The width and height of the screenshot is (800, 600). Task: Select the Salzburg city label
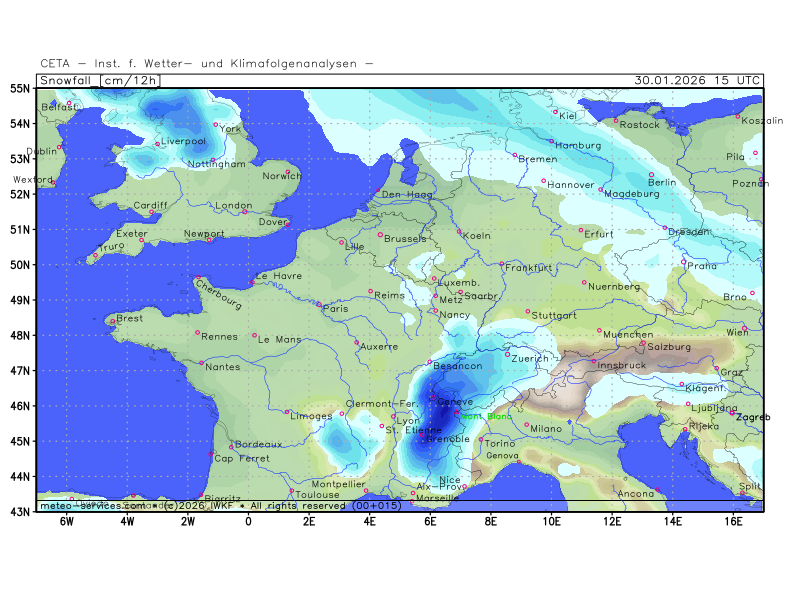pyautogui.click(x=669, y=347)
